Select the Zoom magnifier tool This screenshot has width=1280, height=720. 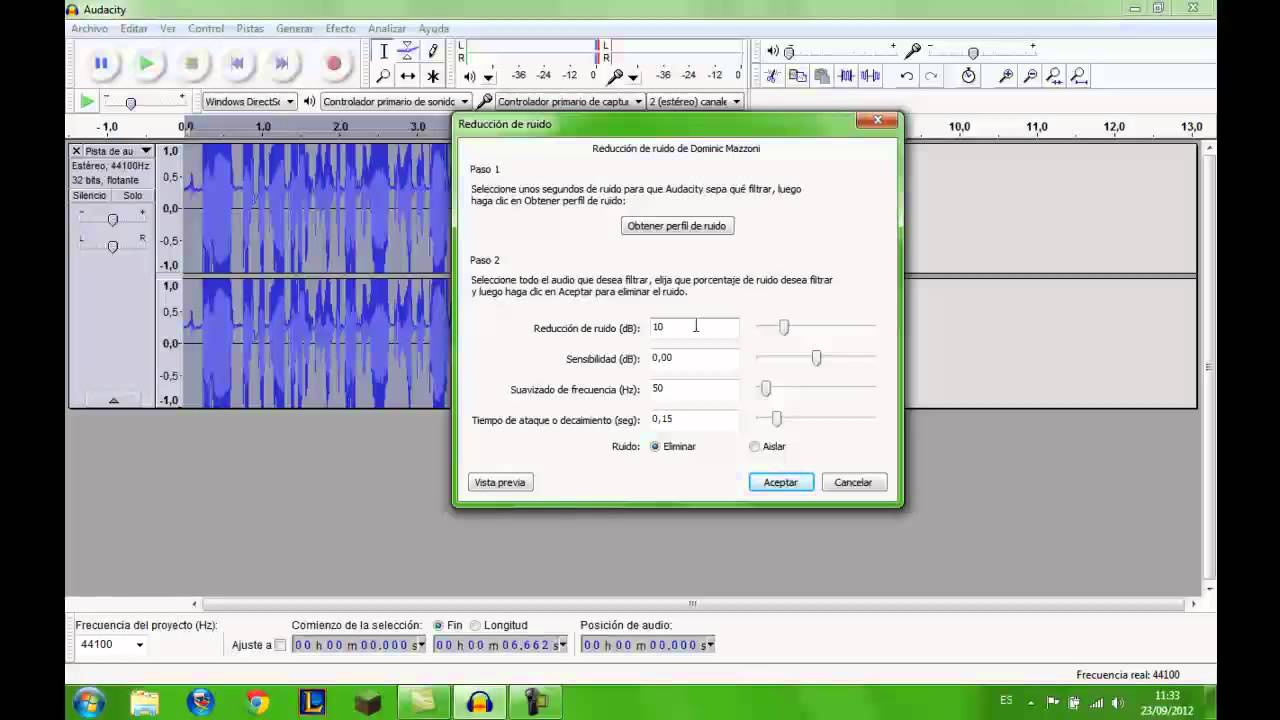(x=384, y=76)
